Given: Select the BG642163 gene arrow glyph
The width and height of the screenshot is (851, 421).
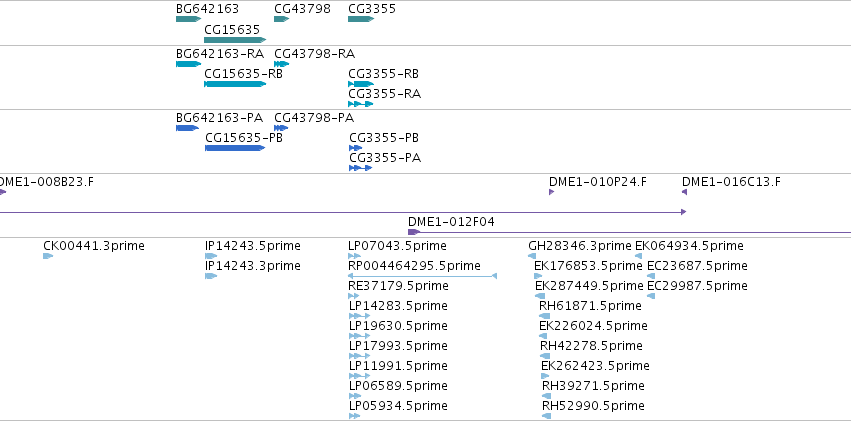Looking at the screenshot, I should pos(188,19).
